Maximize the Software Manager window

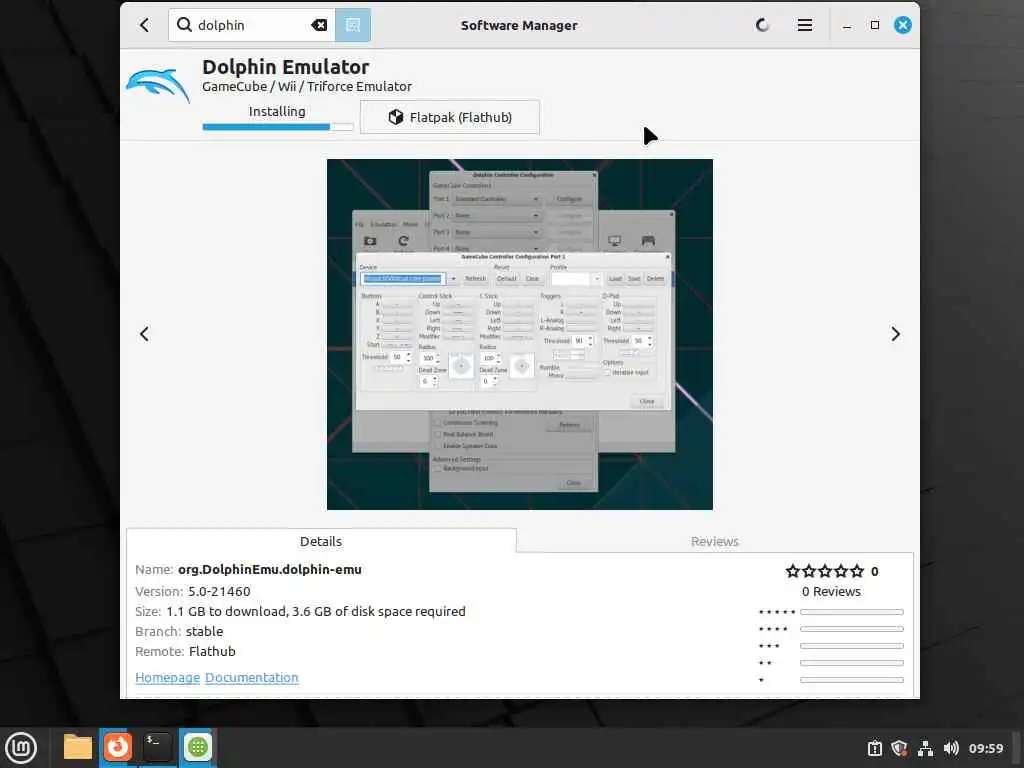875,25
